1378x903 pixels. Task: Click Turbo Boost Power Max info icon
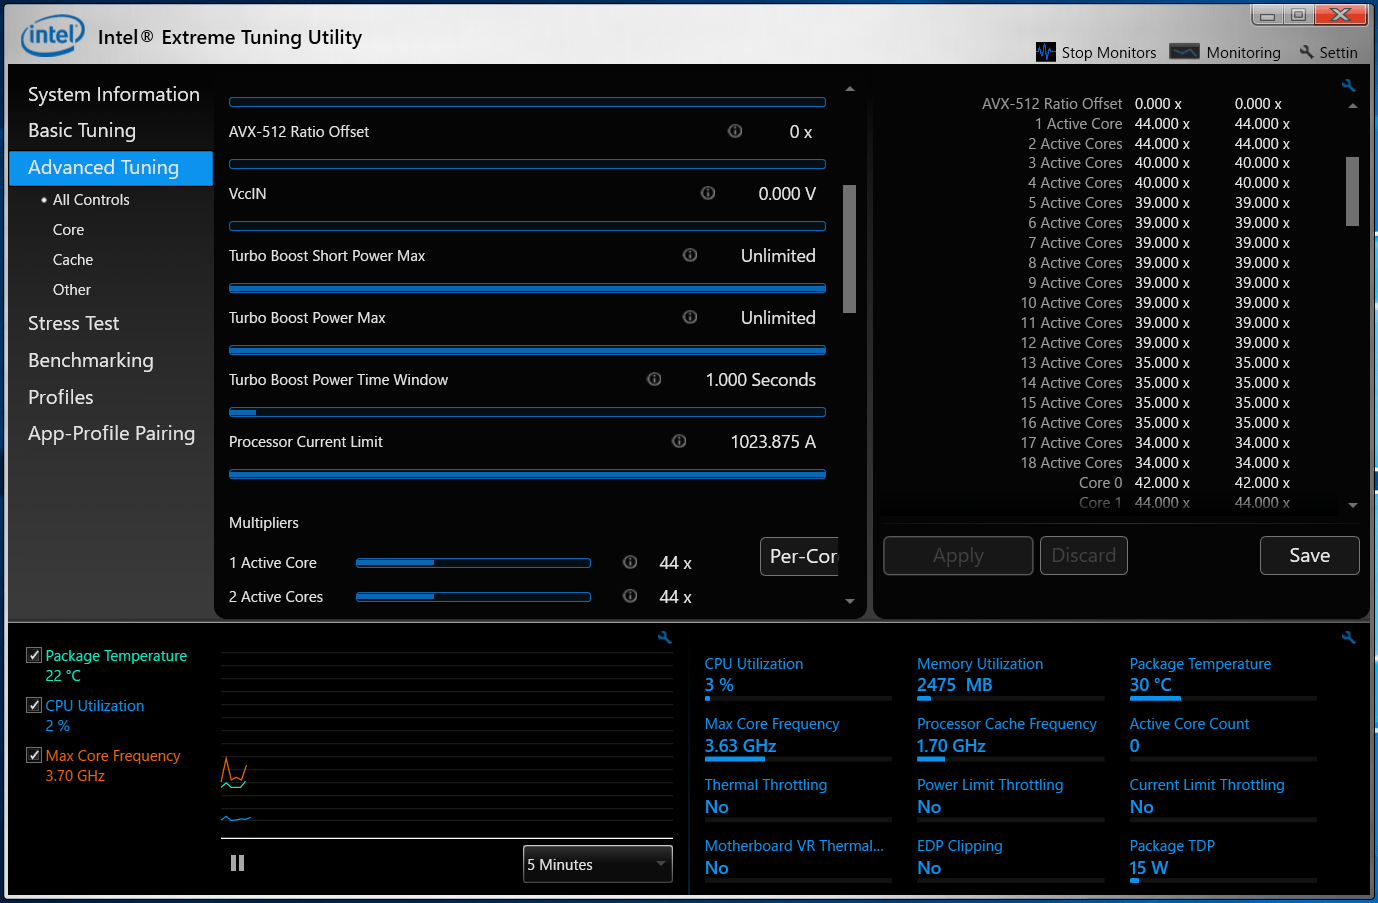click(x=690, y=317)
